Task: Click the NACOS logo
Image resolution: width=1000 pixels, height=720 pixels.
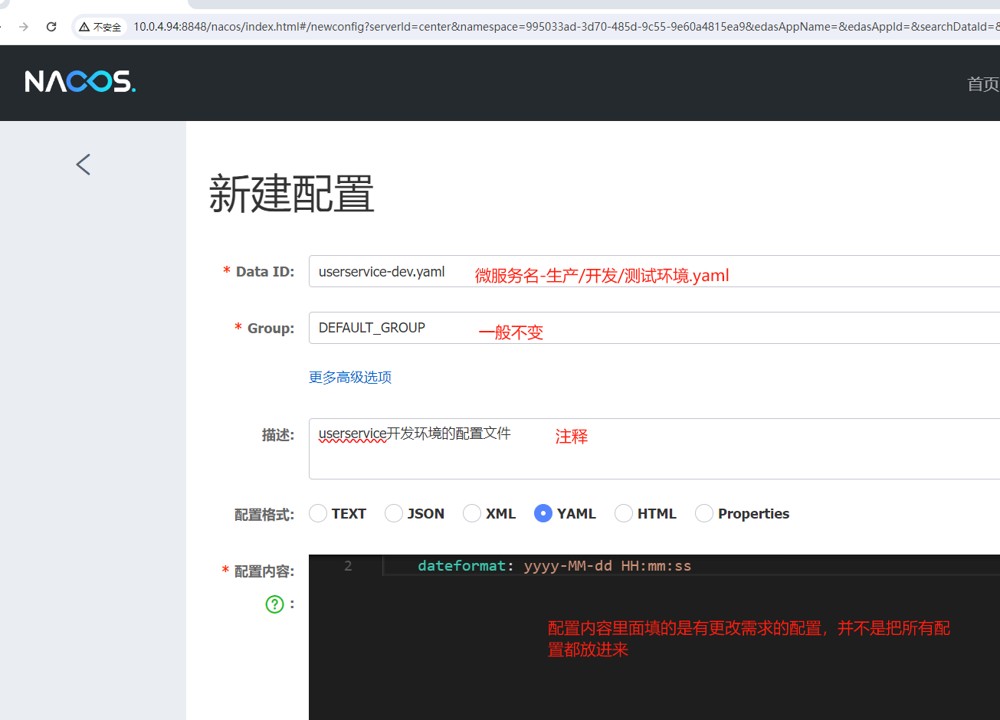Action: [x=80, y=82]
